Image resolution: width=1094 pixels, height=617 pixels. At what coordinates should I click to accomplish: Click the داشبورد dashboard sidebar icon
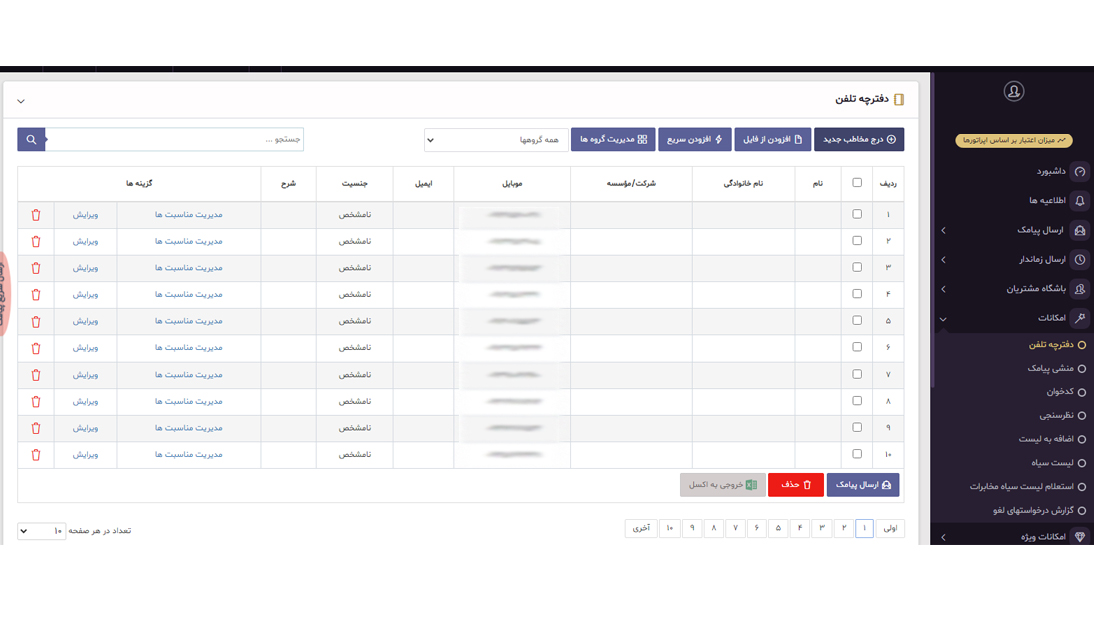point(1079,172)
